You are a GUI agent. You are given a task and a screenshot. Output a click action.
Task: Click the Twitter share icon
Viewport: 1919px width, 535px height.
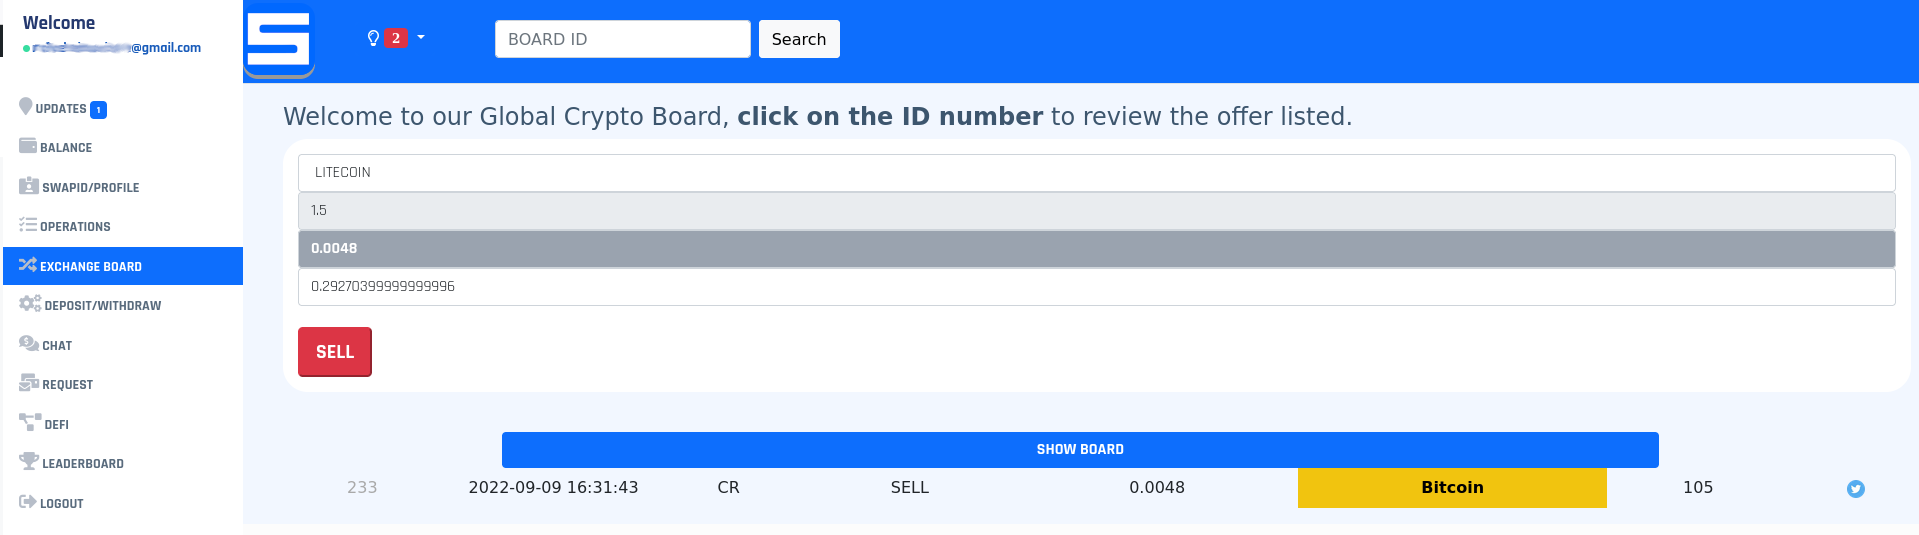coord(1855,489)
